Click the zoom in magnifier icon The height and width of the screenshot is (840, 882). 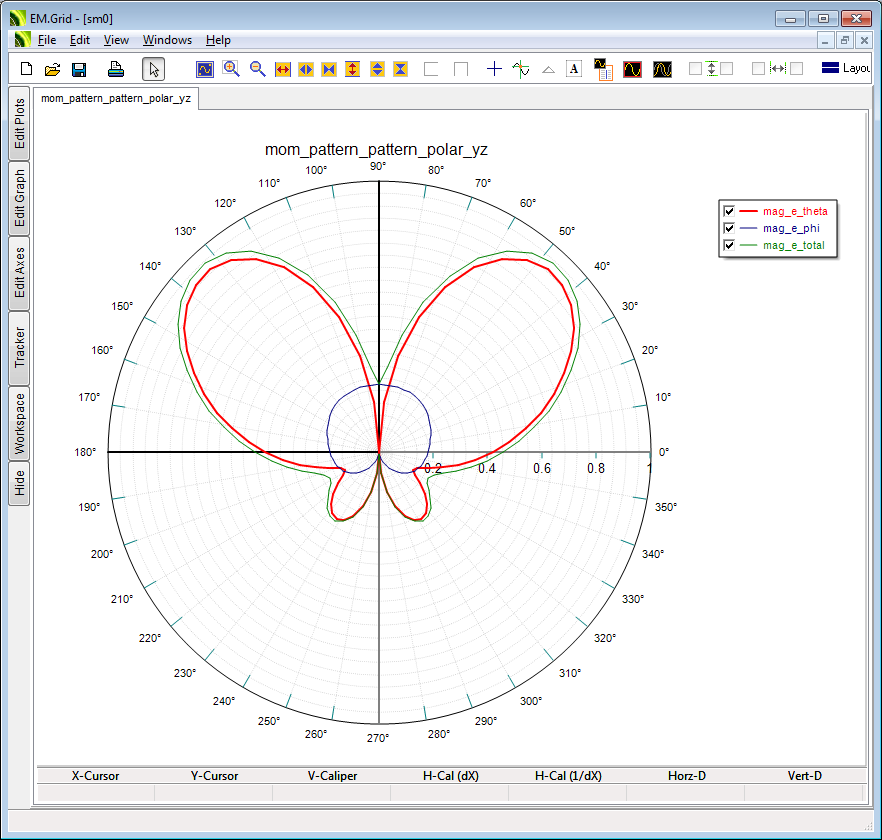[231, 69]
